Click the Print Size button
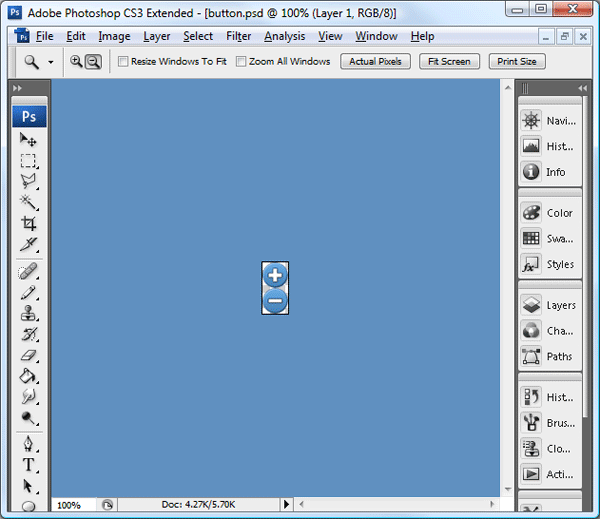 pyautogui.click(x=516, y=61)
